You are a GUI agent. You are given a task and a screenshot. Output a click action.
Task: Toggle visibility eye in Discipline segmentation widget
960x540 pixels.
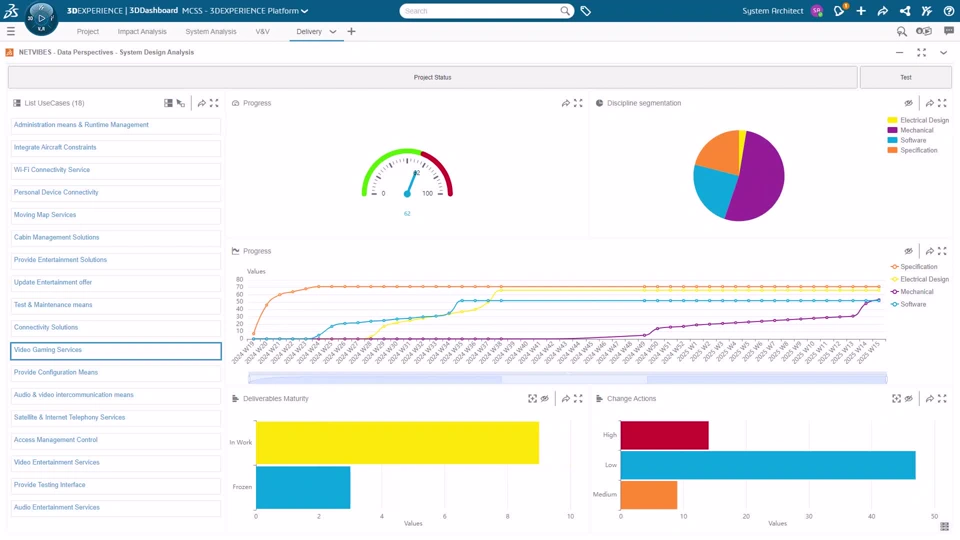tap(909, 103)
